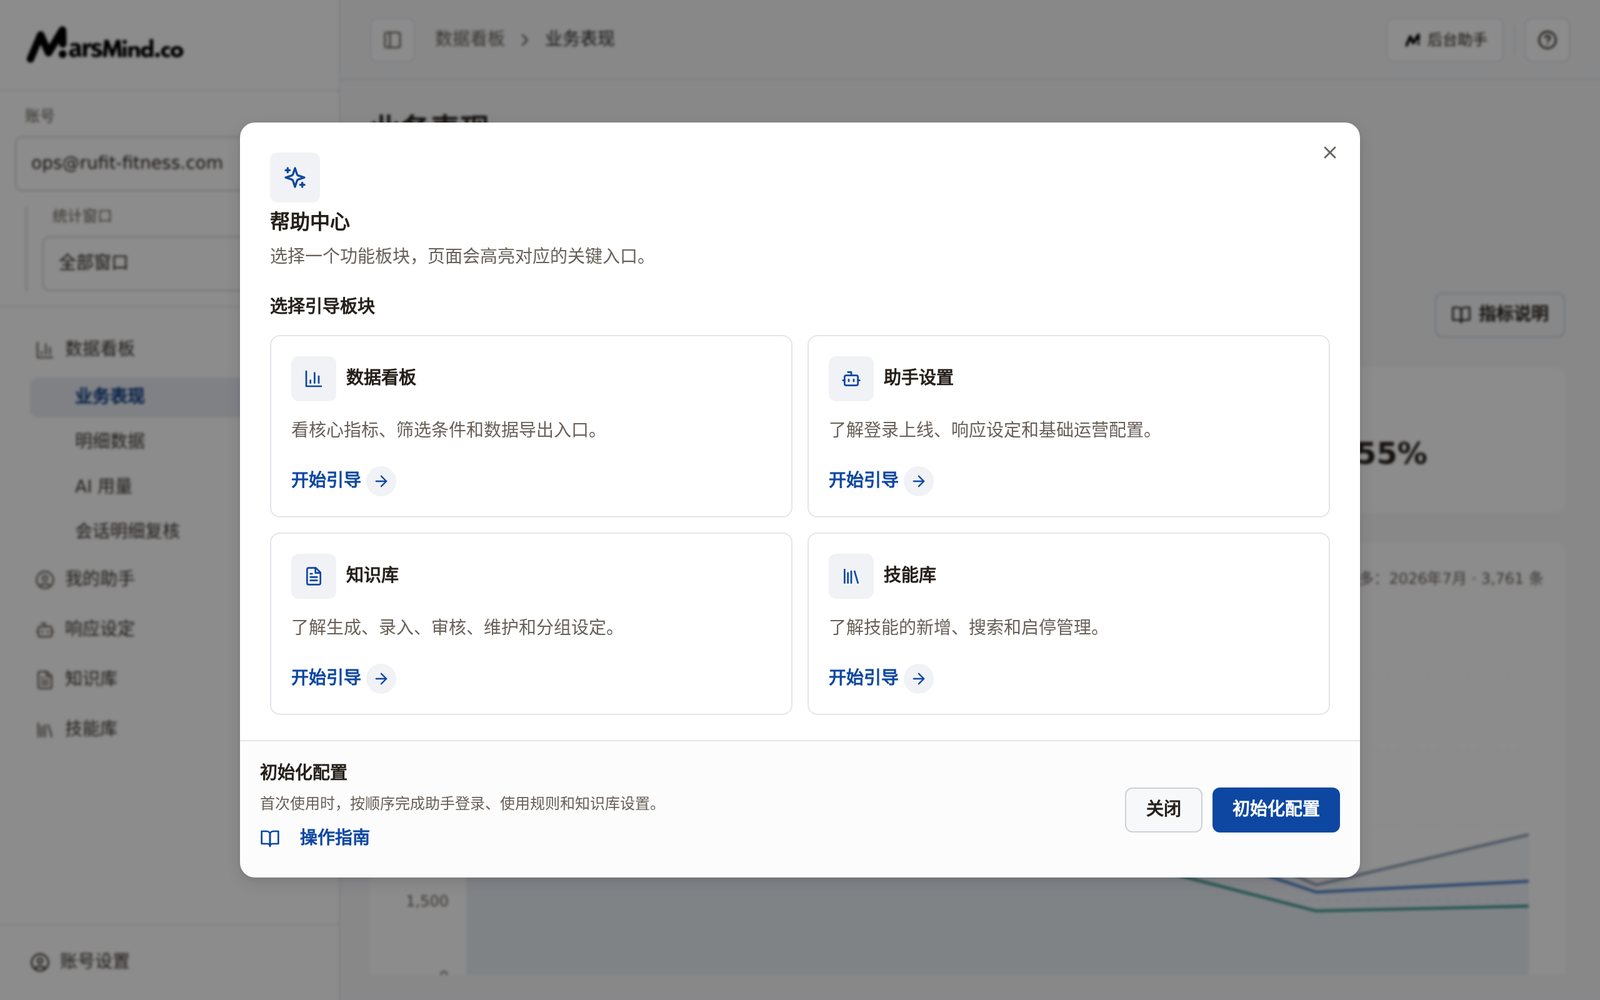Click the 响应设定 sidebar robot icon
This screenshot has width=1600, height=1000.
pos(44,630)
